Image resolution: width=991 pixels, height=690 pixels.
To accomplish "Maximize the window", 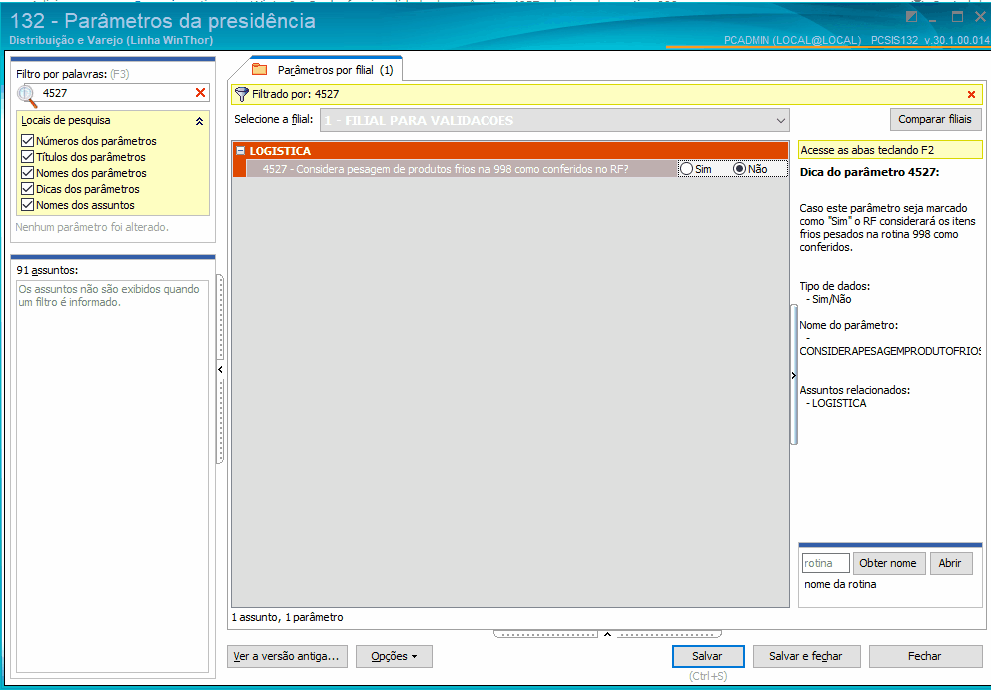I will point(958,17).
